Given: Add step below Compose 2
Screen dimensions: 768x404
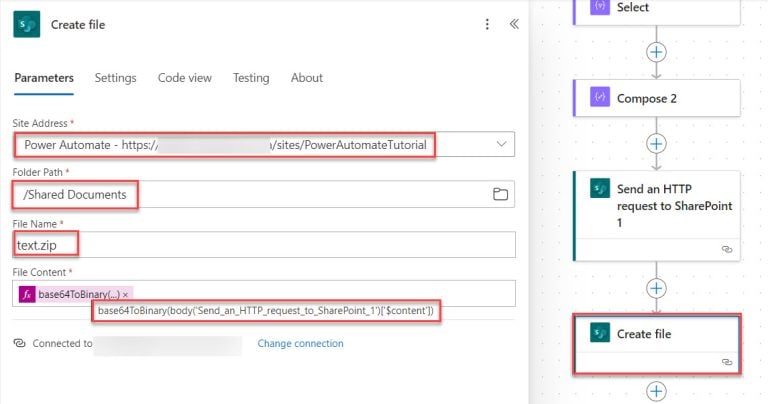Looking at the screenshot, I should 656,143.
